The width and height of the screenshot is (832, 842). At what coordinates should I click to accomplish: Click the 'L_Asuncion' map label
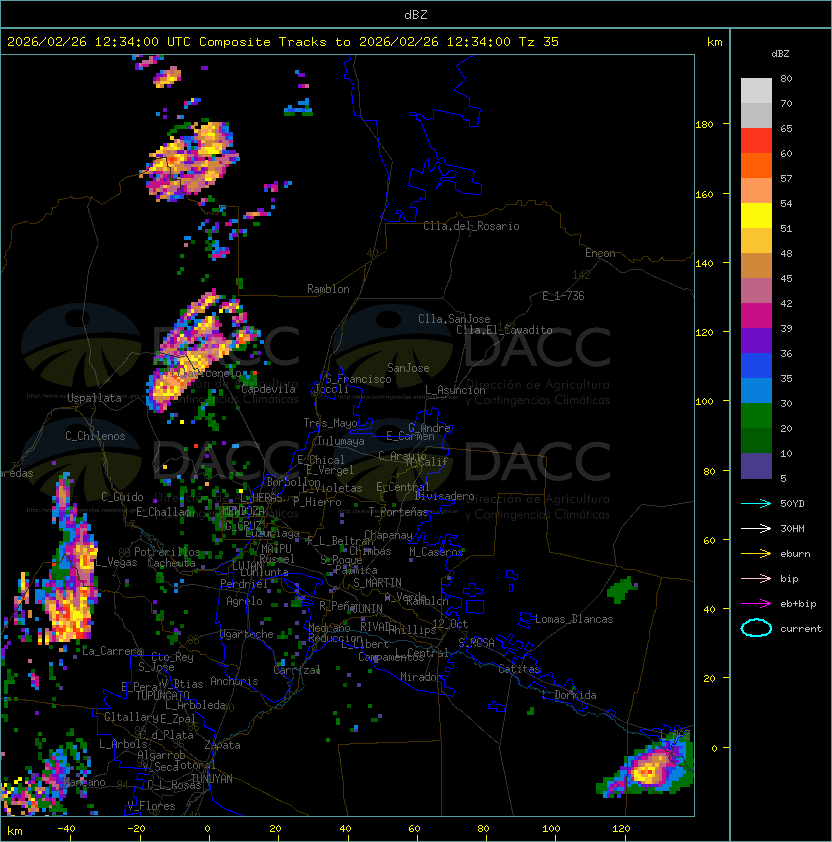[x=455, y=390]
